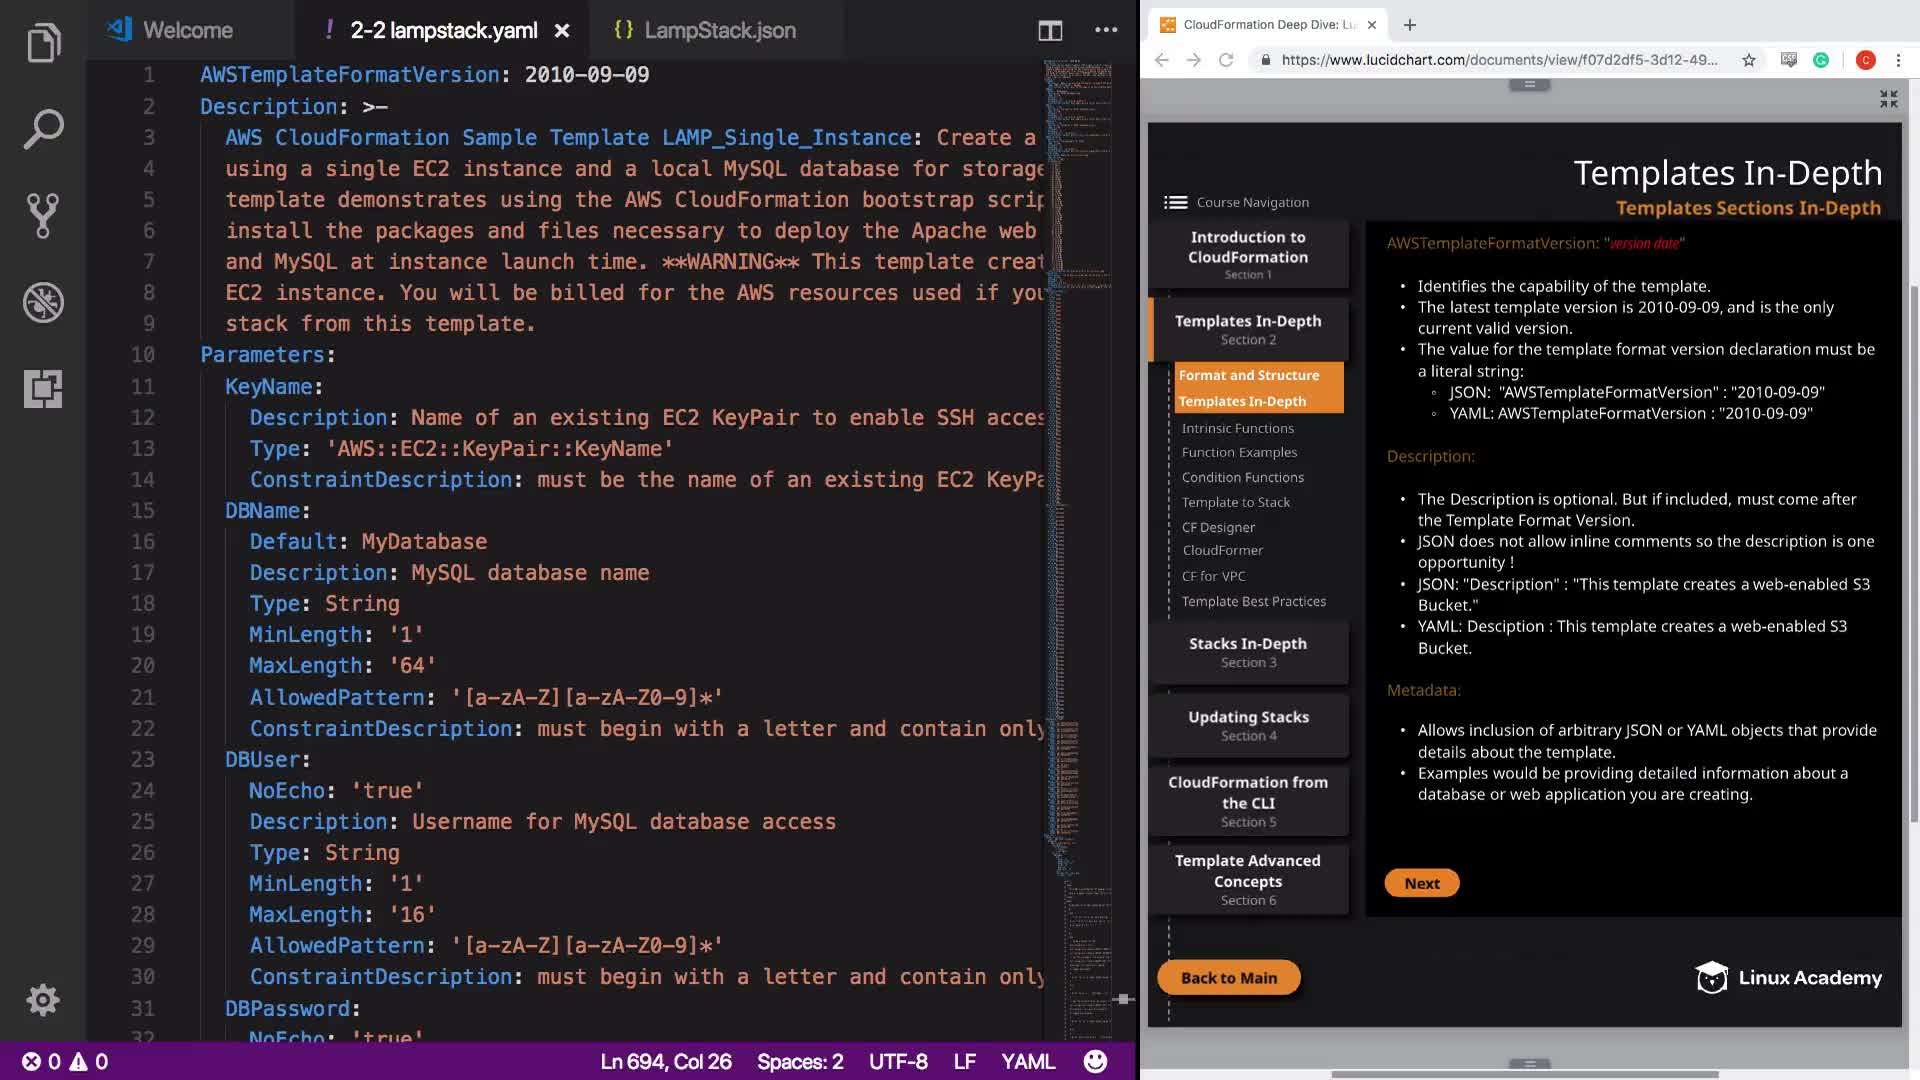This screenshot has height=1080, width=1920.
Task: Open the YAML language mode selector
Action: (1027, 1061)
